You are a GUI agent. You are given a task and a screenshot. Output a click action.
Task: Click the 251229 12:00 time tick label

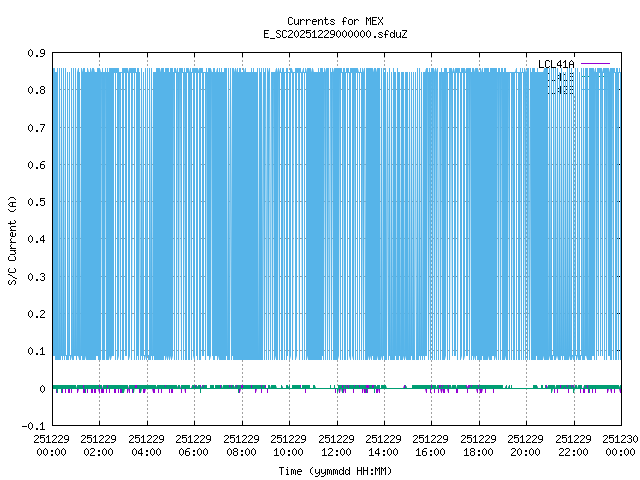point(336,445)
